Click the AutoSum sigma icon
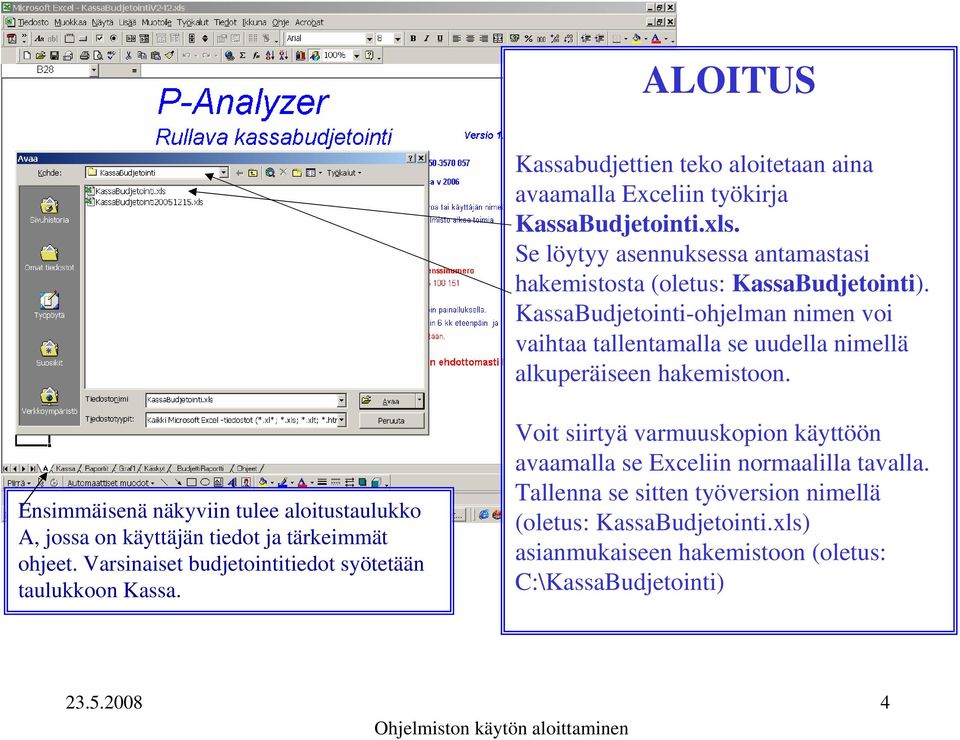Screen dimensions: 960x740 click(x=242, y=56)
